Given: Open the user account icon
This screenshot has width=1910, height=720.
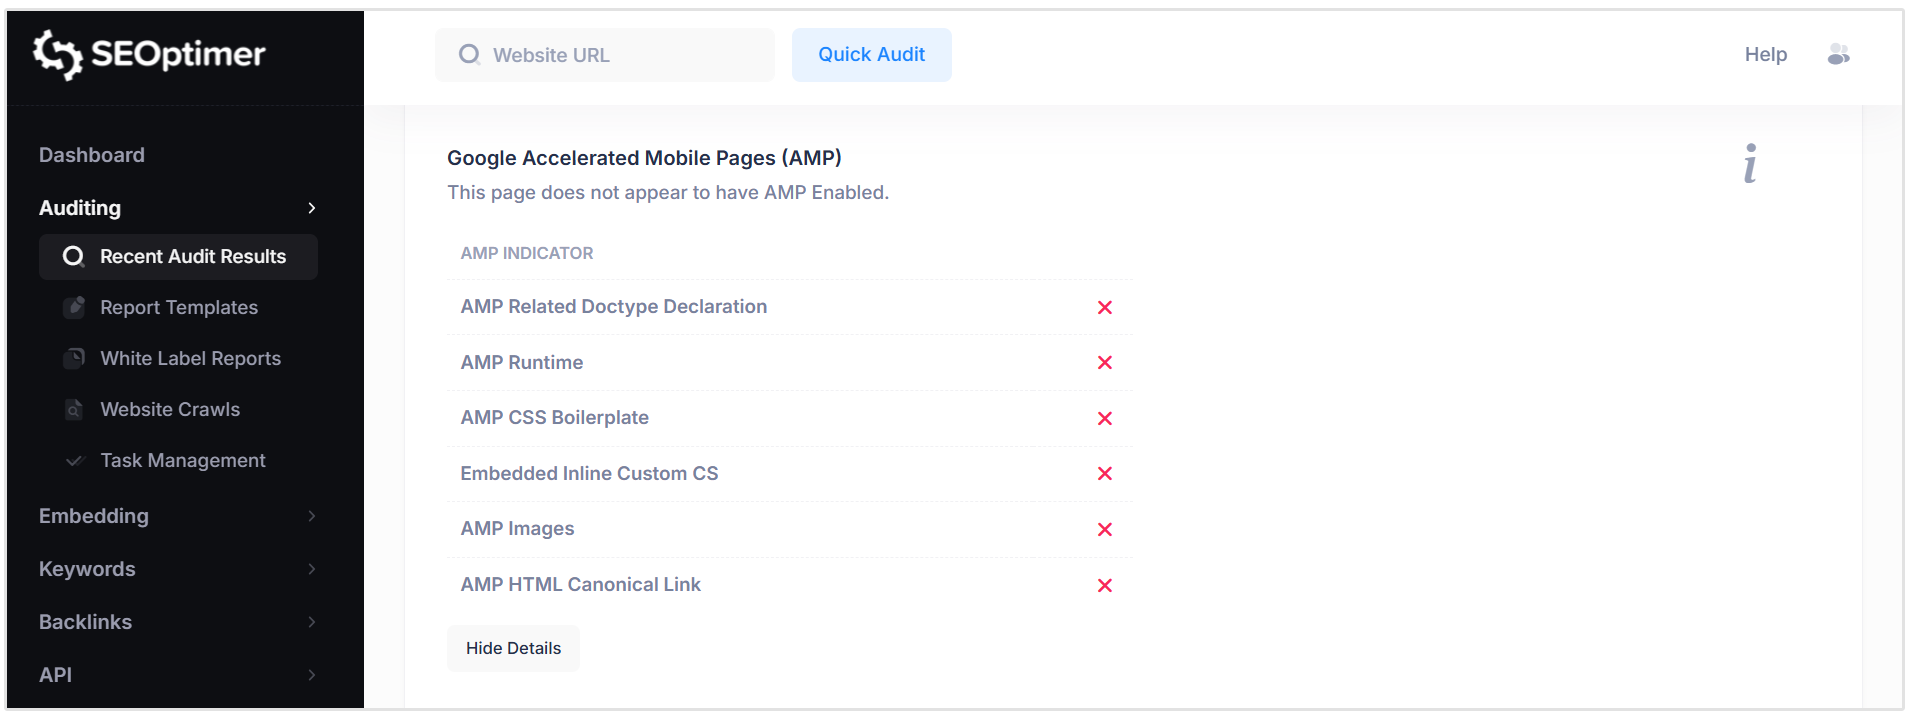Looking at the screenshot, I should [x=1838, y=55].
